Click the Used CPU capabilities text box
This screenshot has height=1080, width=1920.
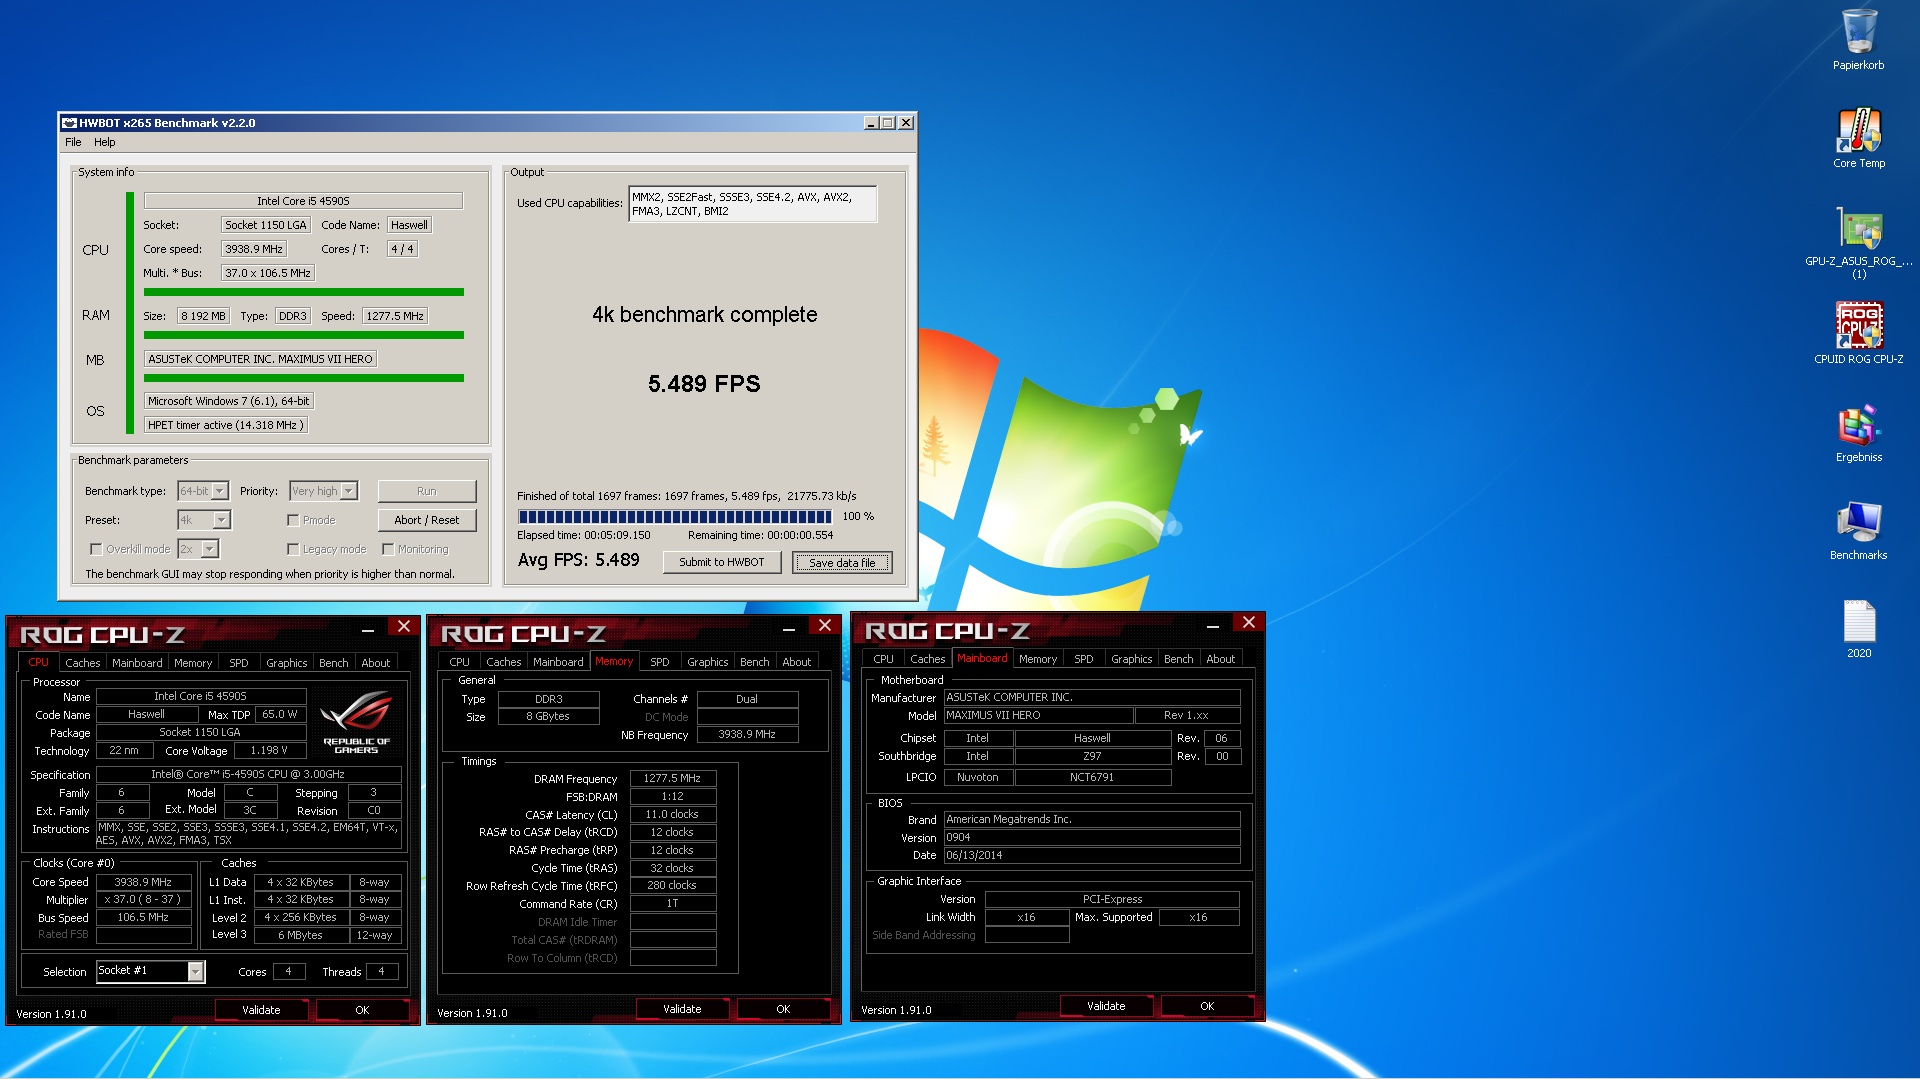coord(752,204)
